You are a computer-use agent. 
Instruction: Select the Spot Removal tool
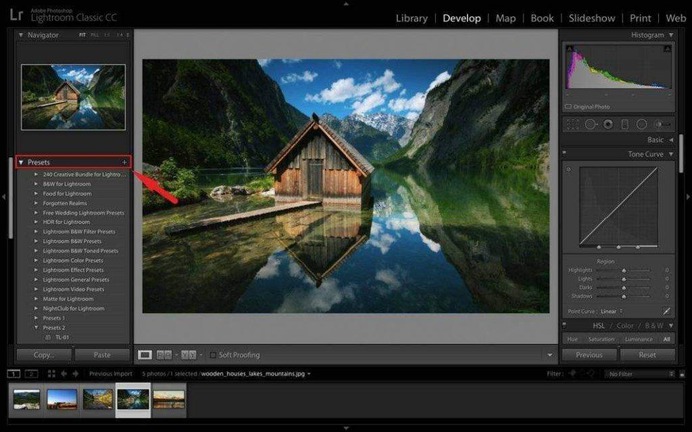click(x=590, y=124)
